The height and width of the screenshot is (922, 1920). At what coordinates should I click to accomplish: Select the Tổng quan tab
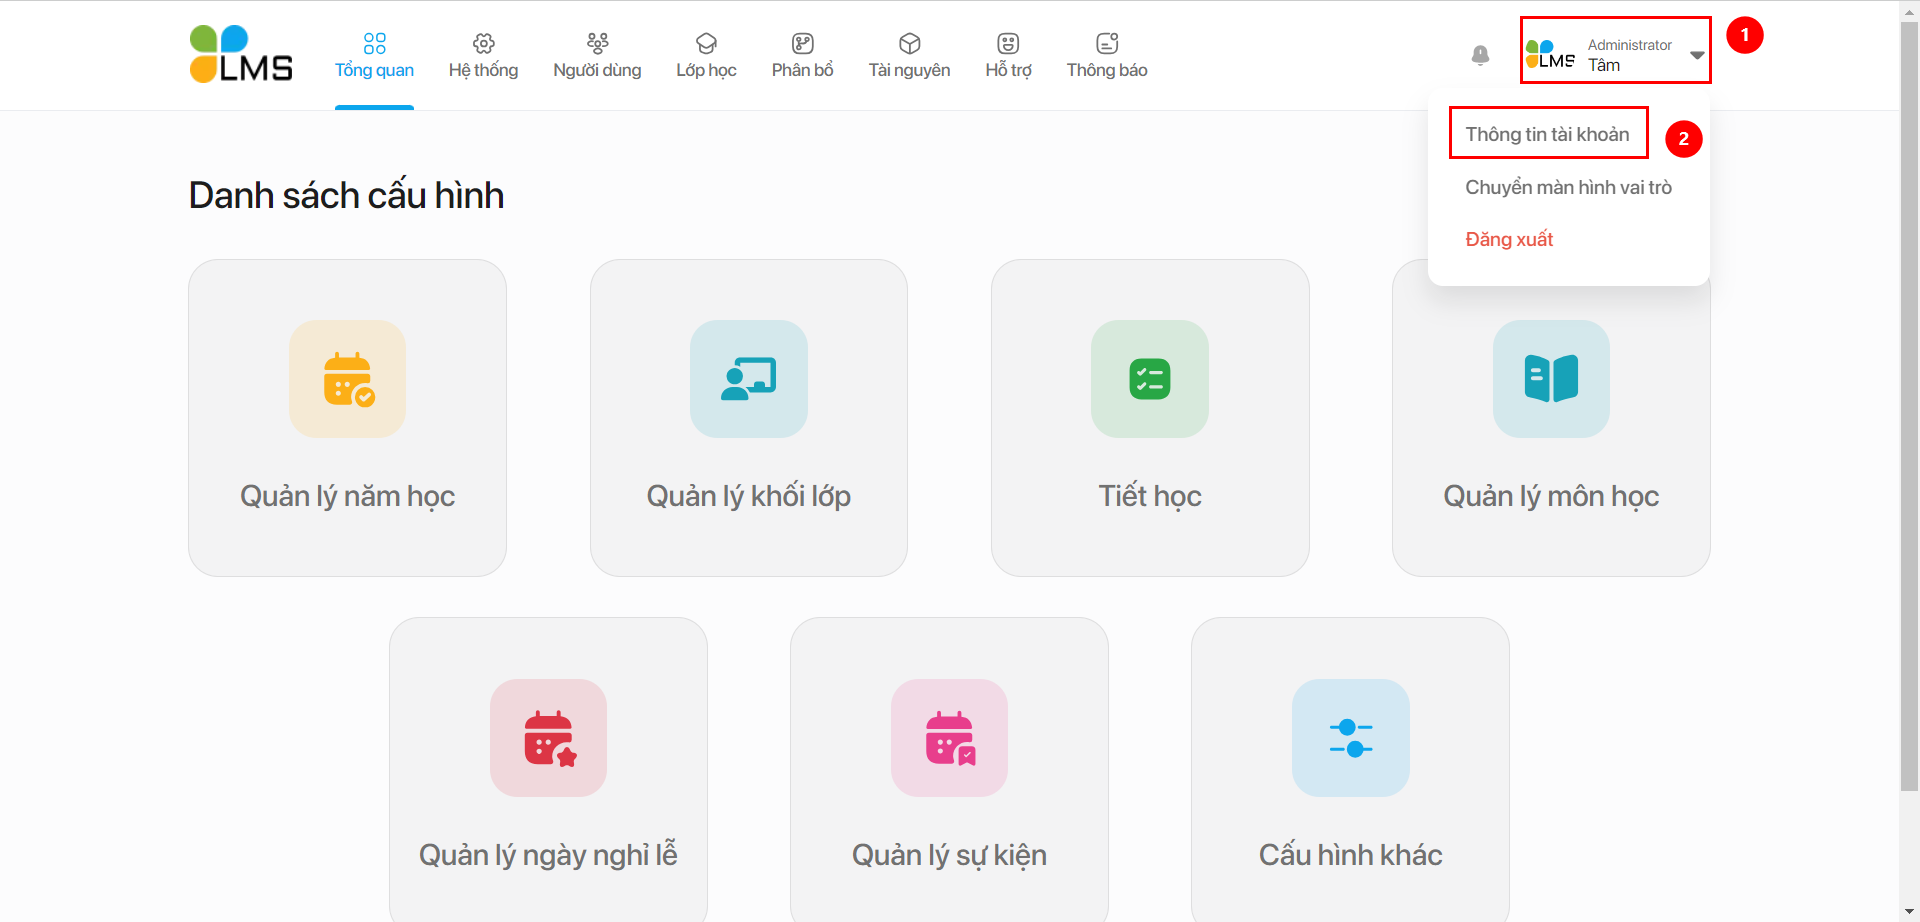point(374,55)
